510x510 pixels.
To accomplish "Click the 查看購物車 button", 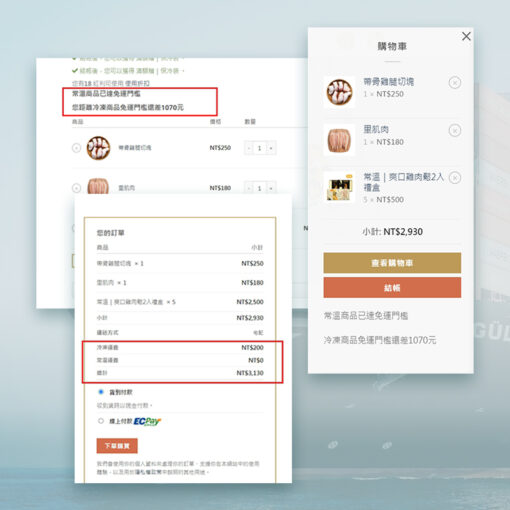I will (392, 263).
